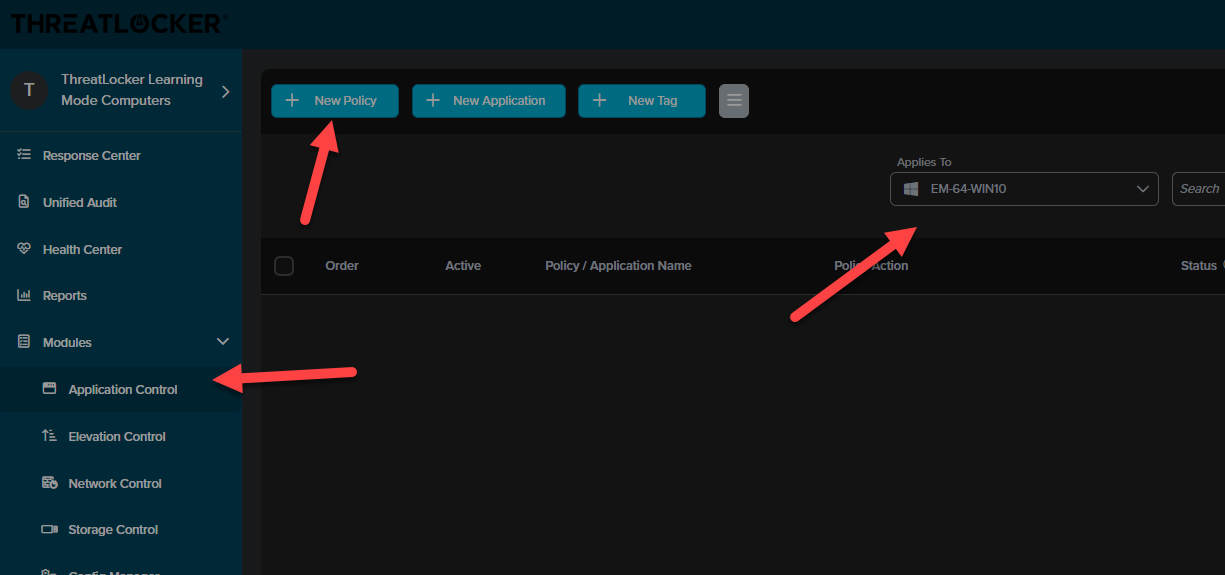This screenshot has height=575, width=1225.
Task: Open Reports
Action: click(x=64, y=296)
